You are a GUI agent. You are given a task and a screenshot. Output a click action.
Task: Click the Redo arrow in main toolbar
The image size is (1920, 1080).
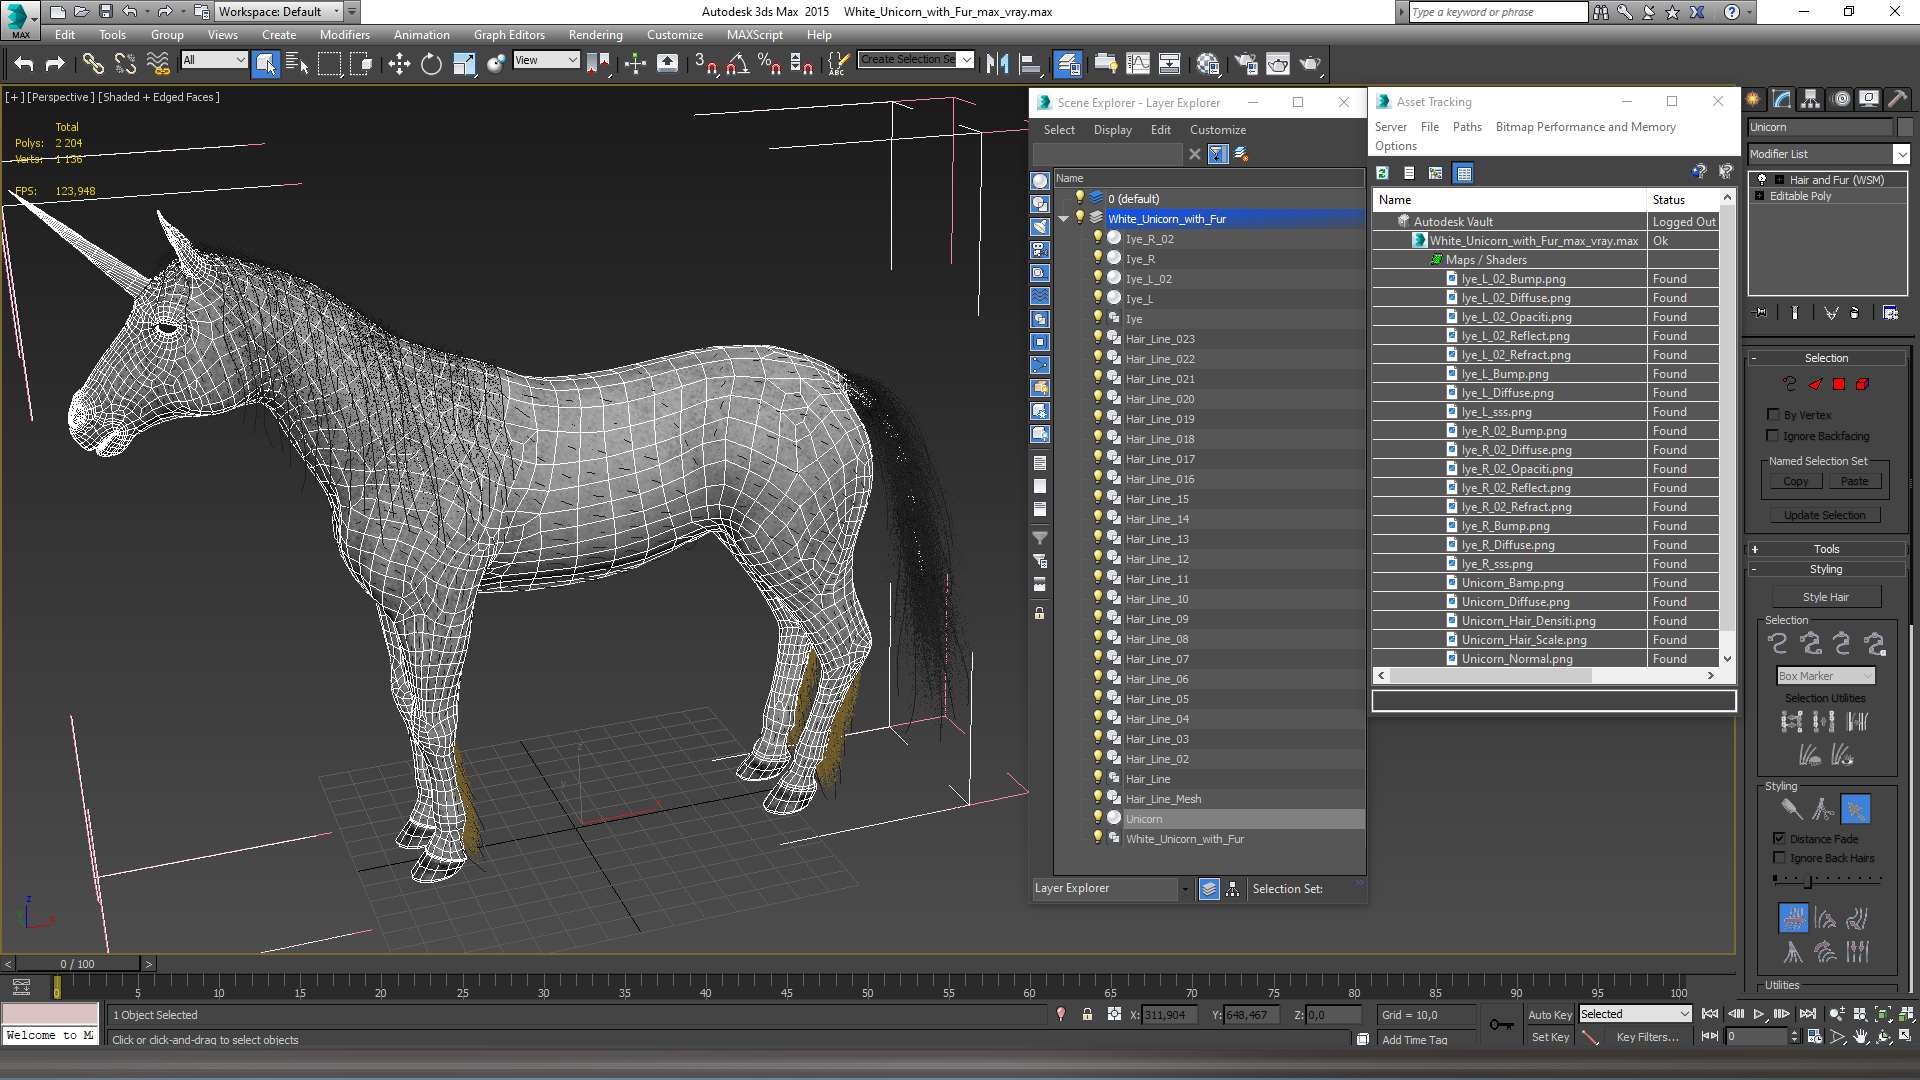[55, 64]
